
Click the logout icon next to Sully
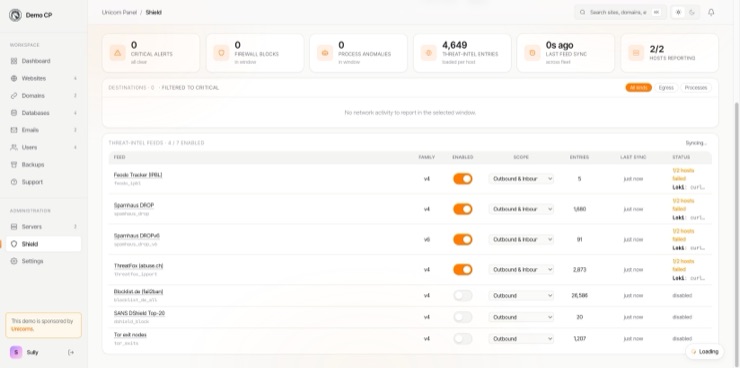71,352
